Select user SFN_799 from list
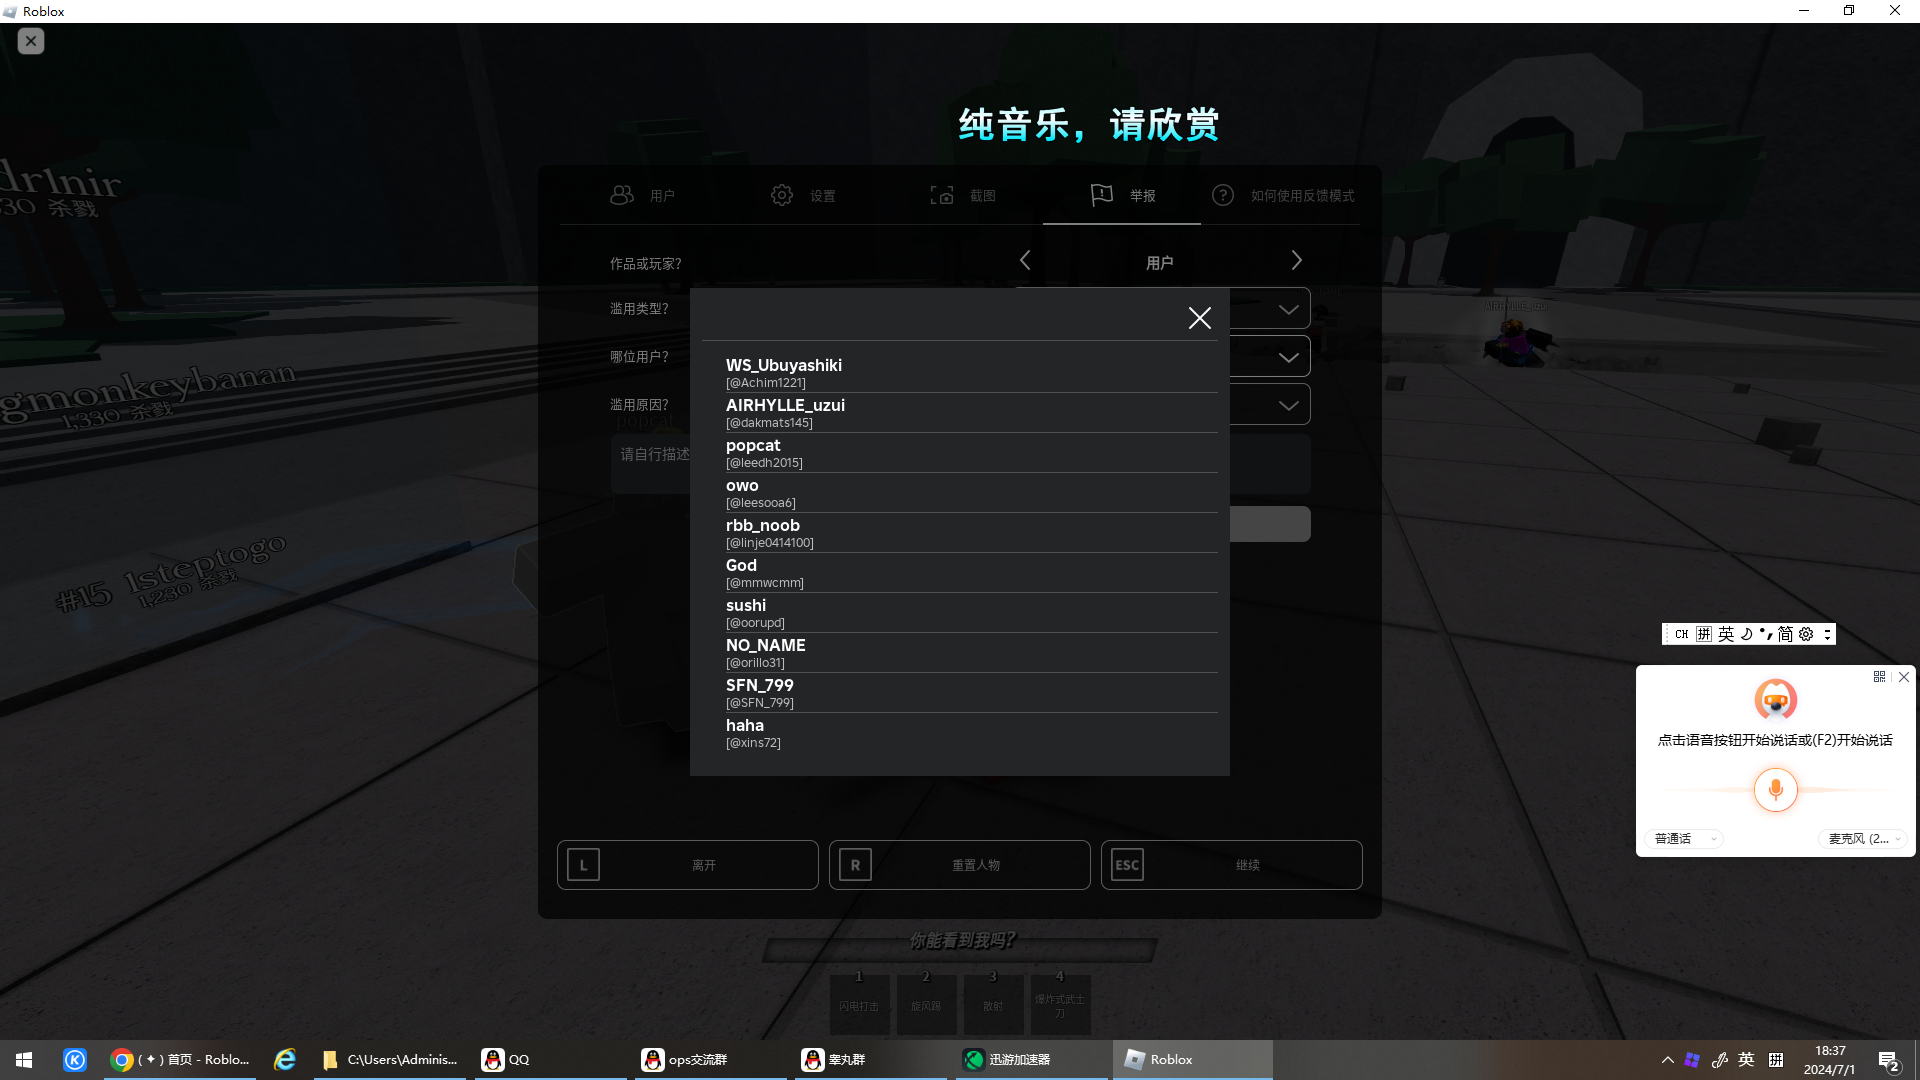This screenshot has width=1920, height=1080. [x=971, y=692]
